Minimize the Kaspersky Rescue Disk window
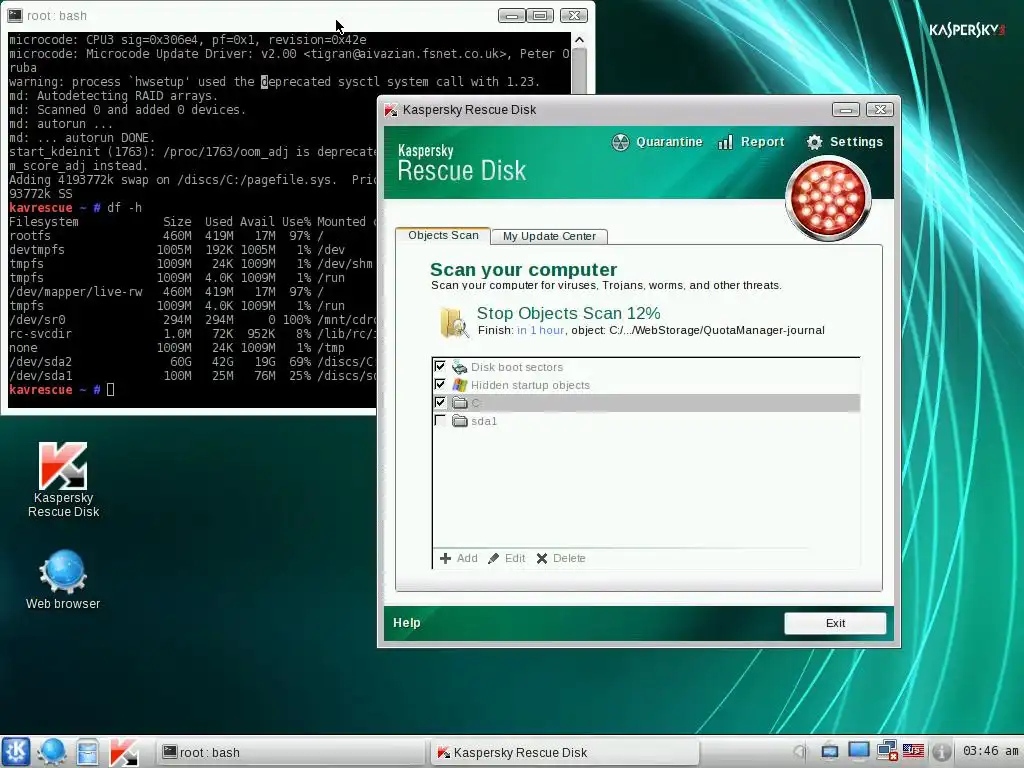Image resolution: width=1024 pixels, height=768 pixels. click(x=846, y=110)
